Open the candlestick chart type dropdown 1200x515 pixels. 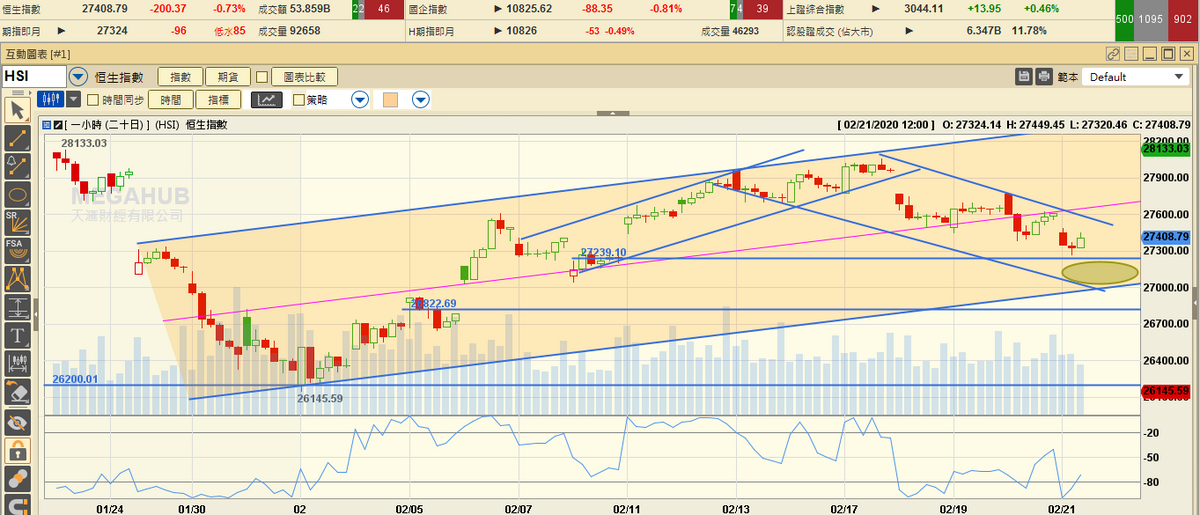coord(73,100)
